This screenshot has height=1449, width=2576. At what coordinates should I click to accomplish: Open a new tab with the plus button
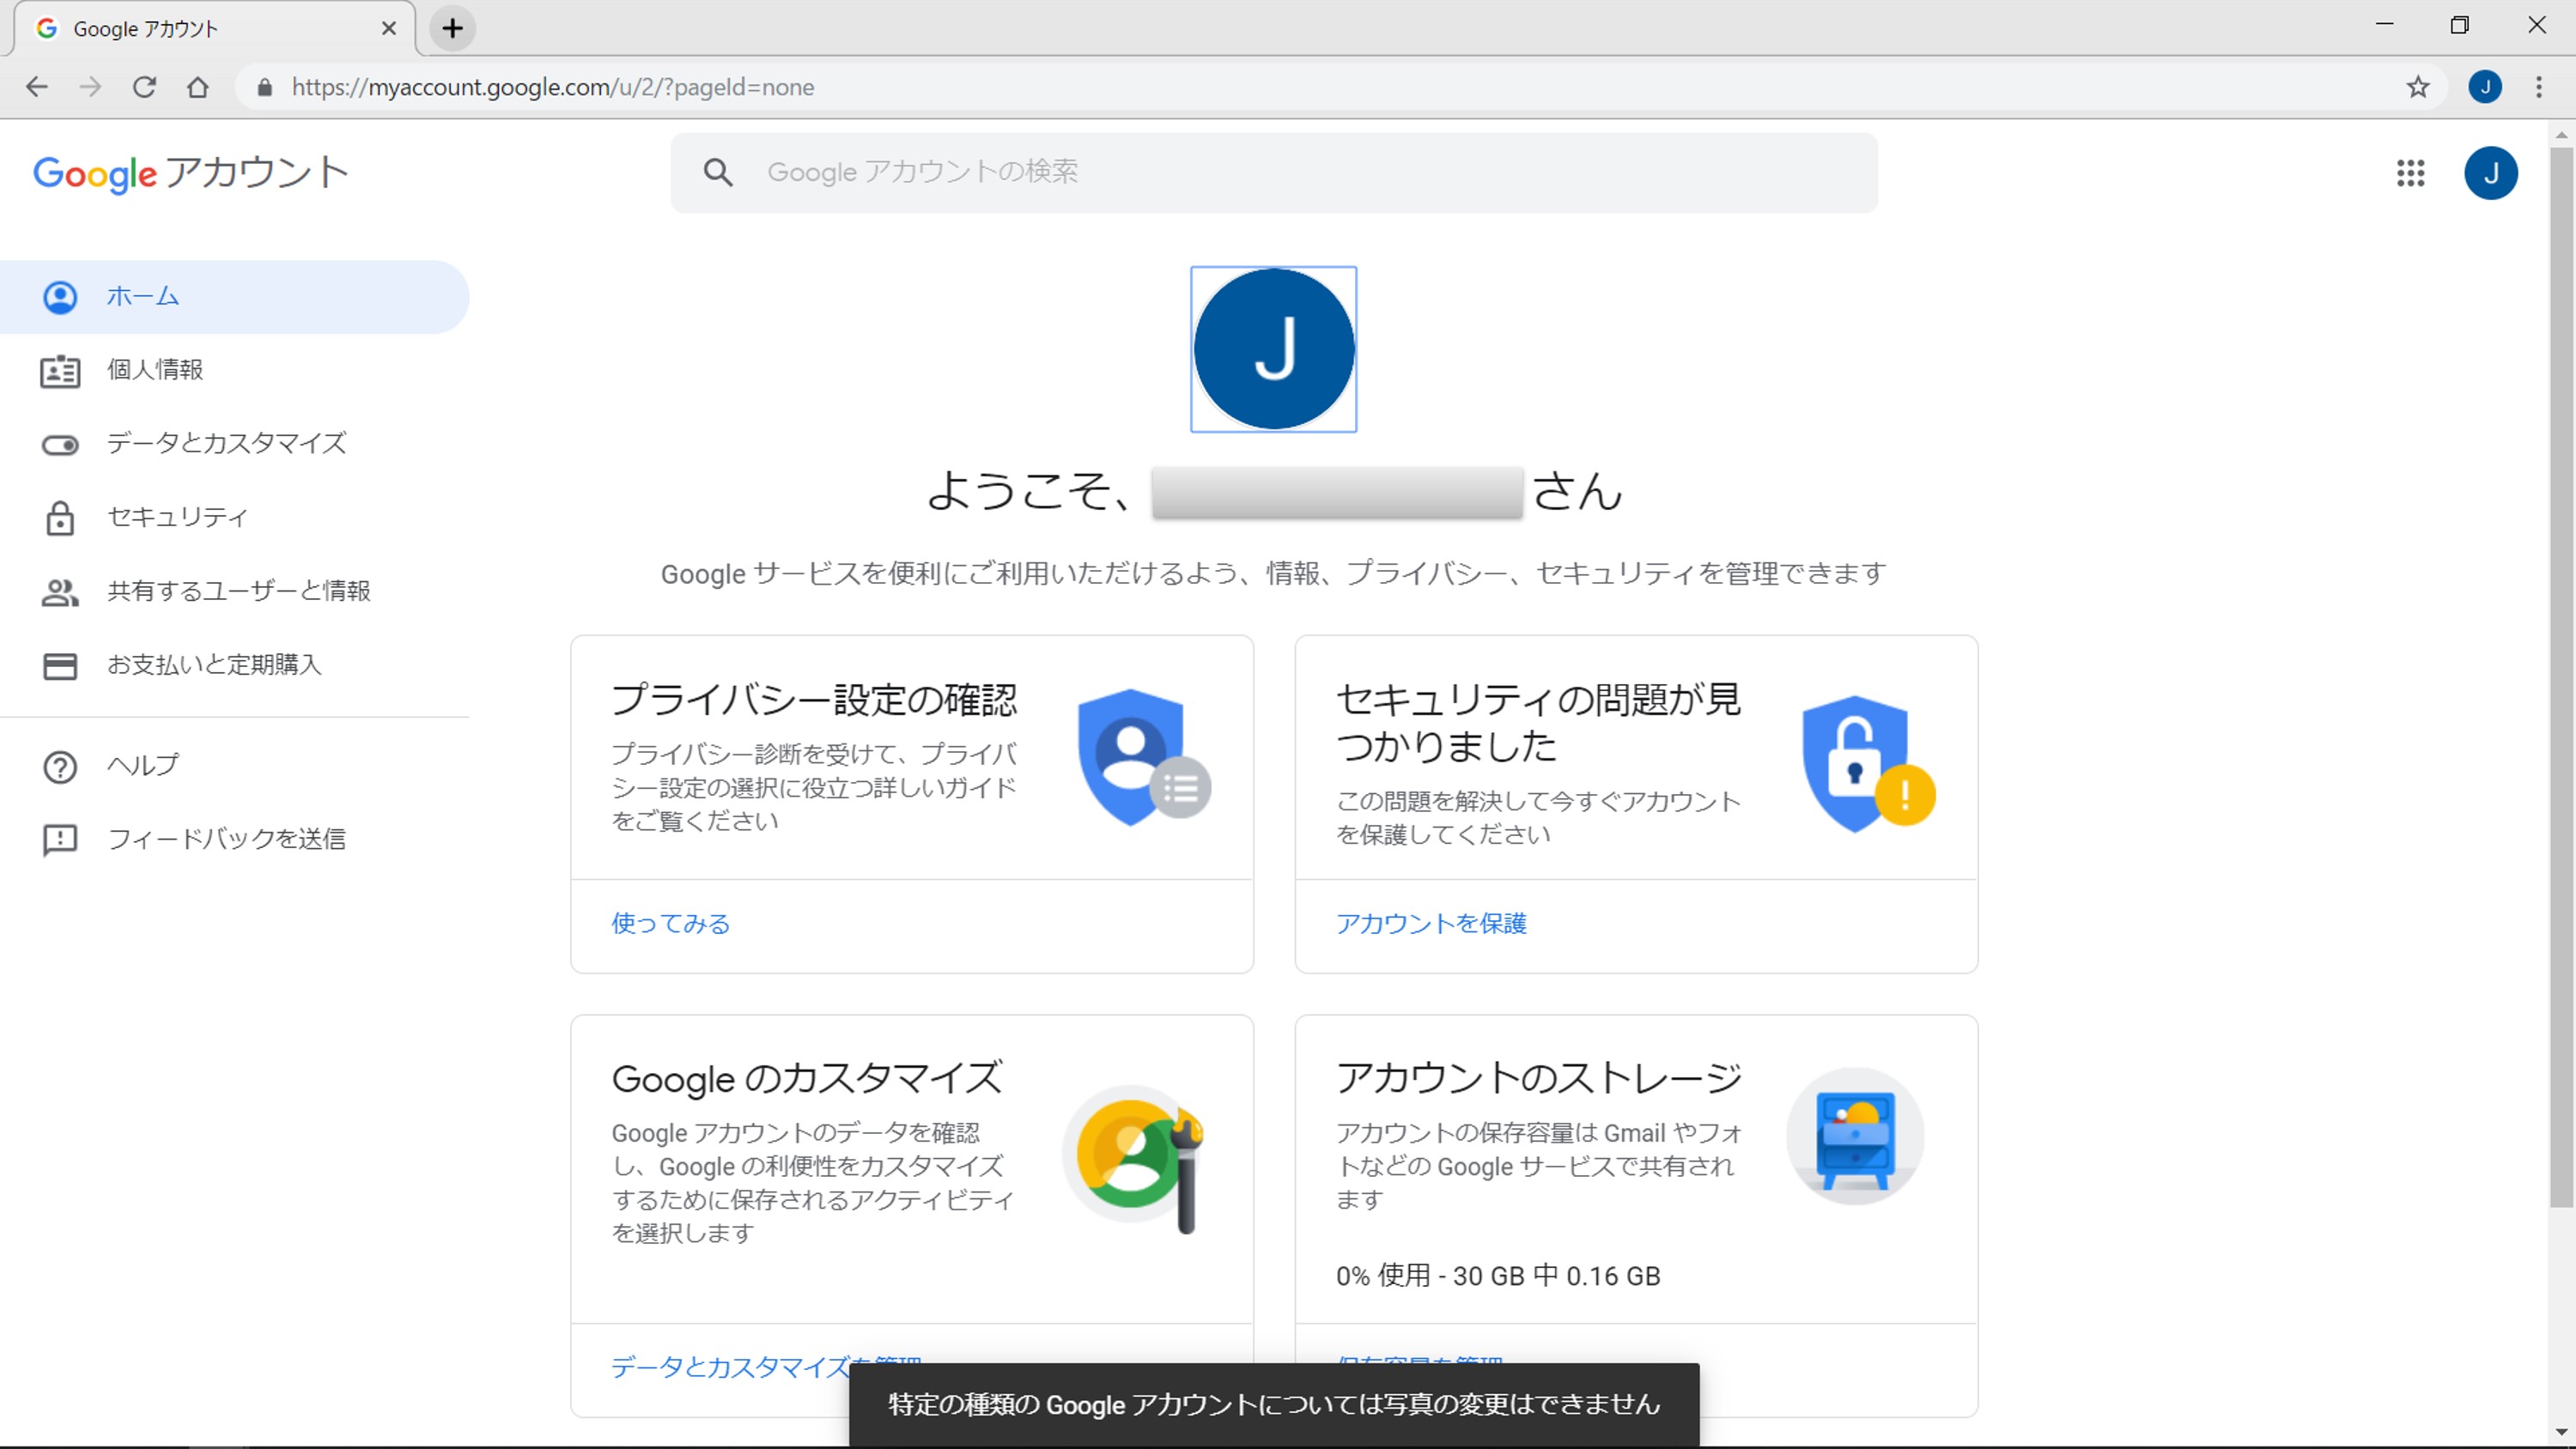click(x=452, y=28)
